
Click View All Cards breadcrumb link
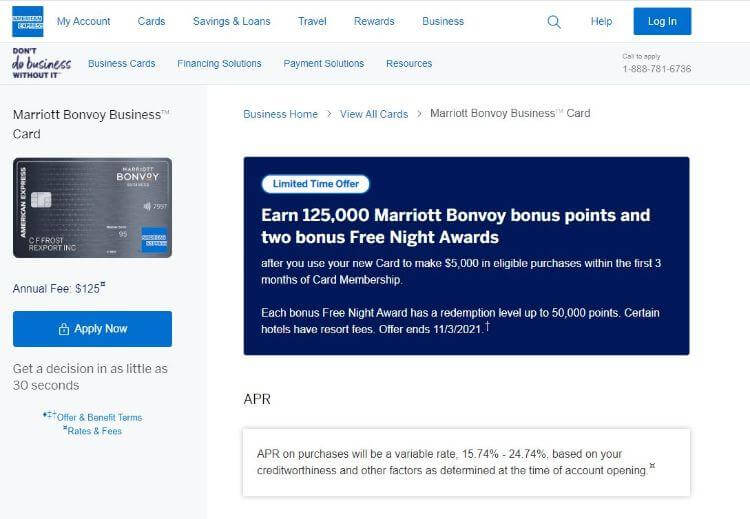374,114
